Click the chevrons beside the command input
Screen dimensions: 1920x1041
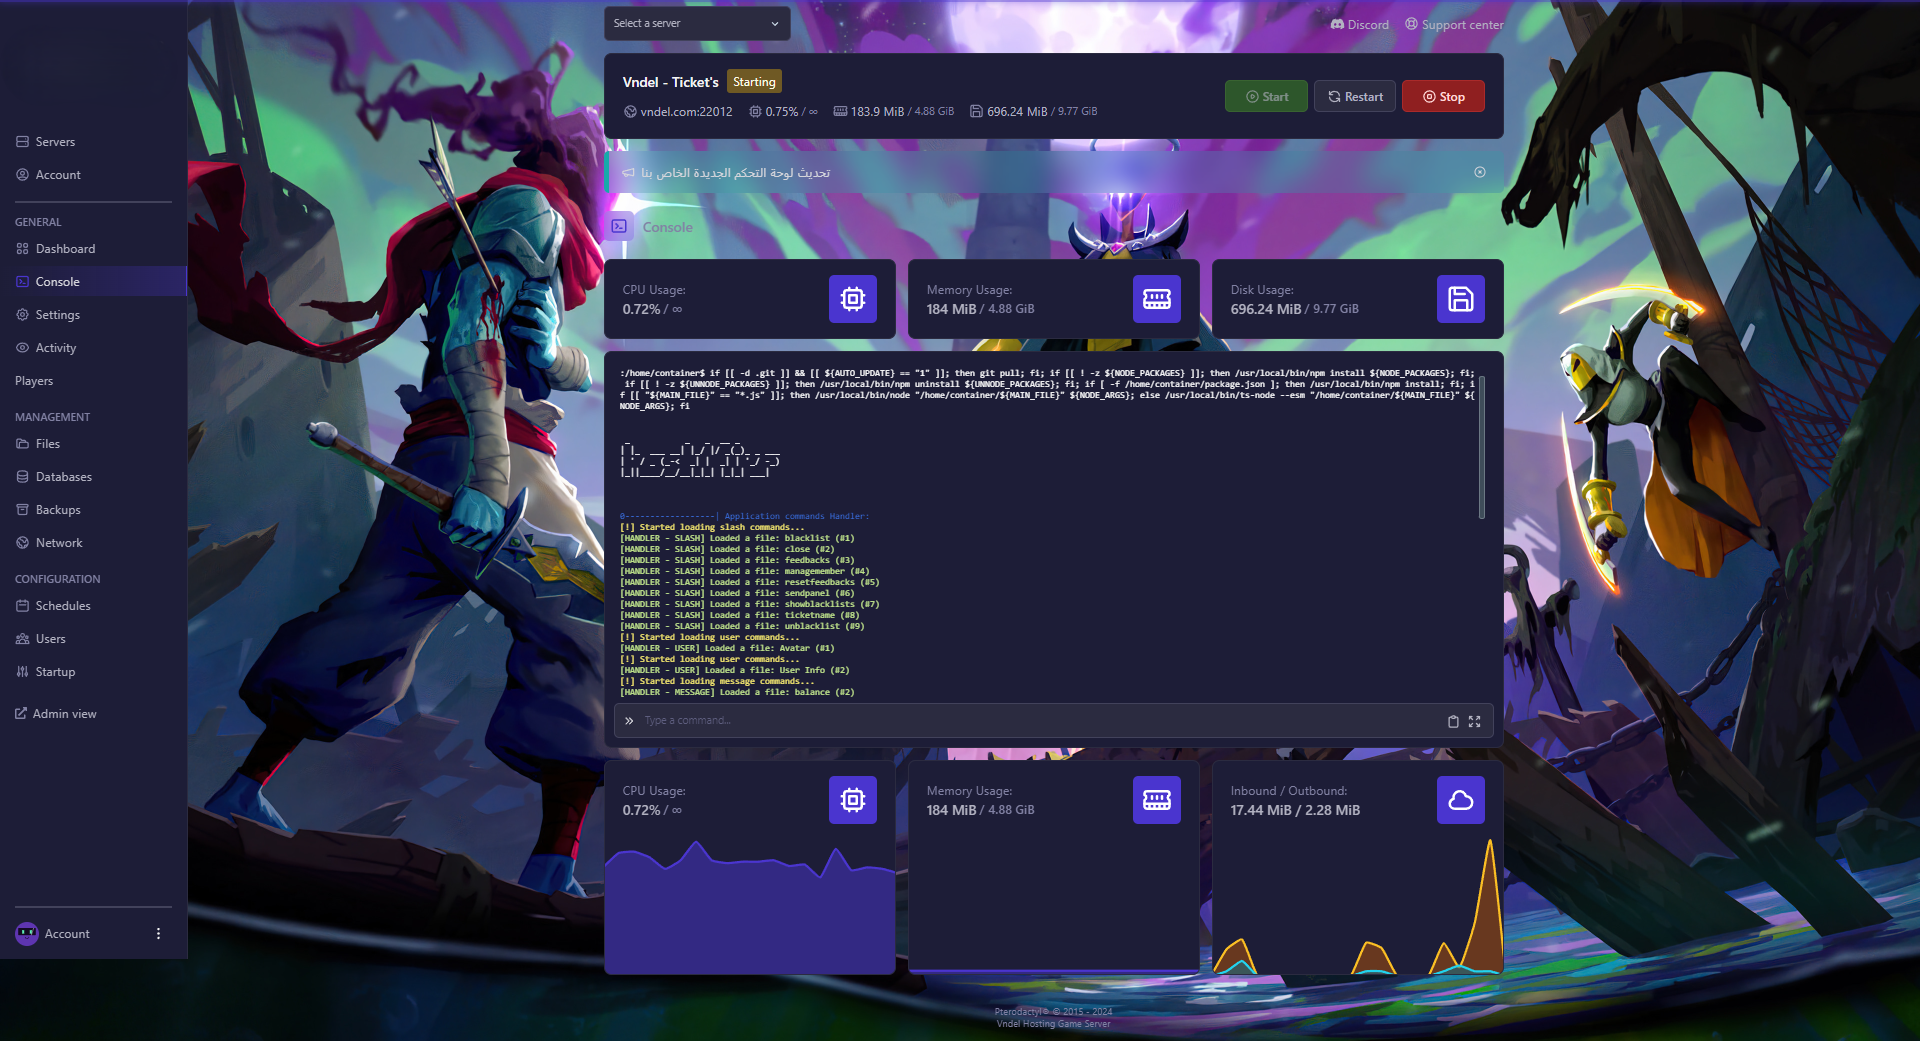click(629, 720)
